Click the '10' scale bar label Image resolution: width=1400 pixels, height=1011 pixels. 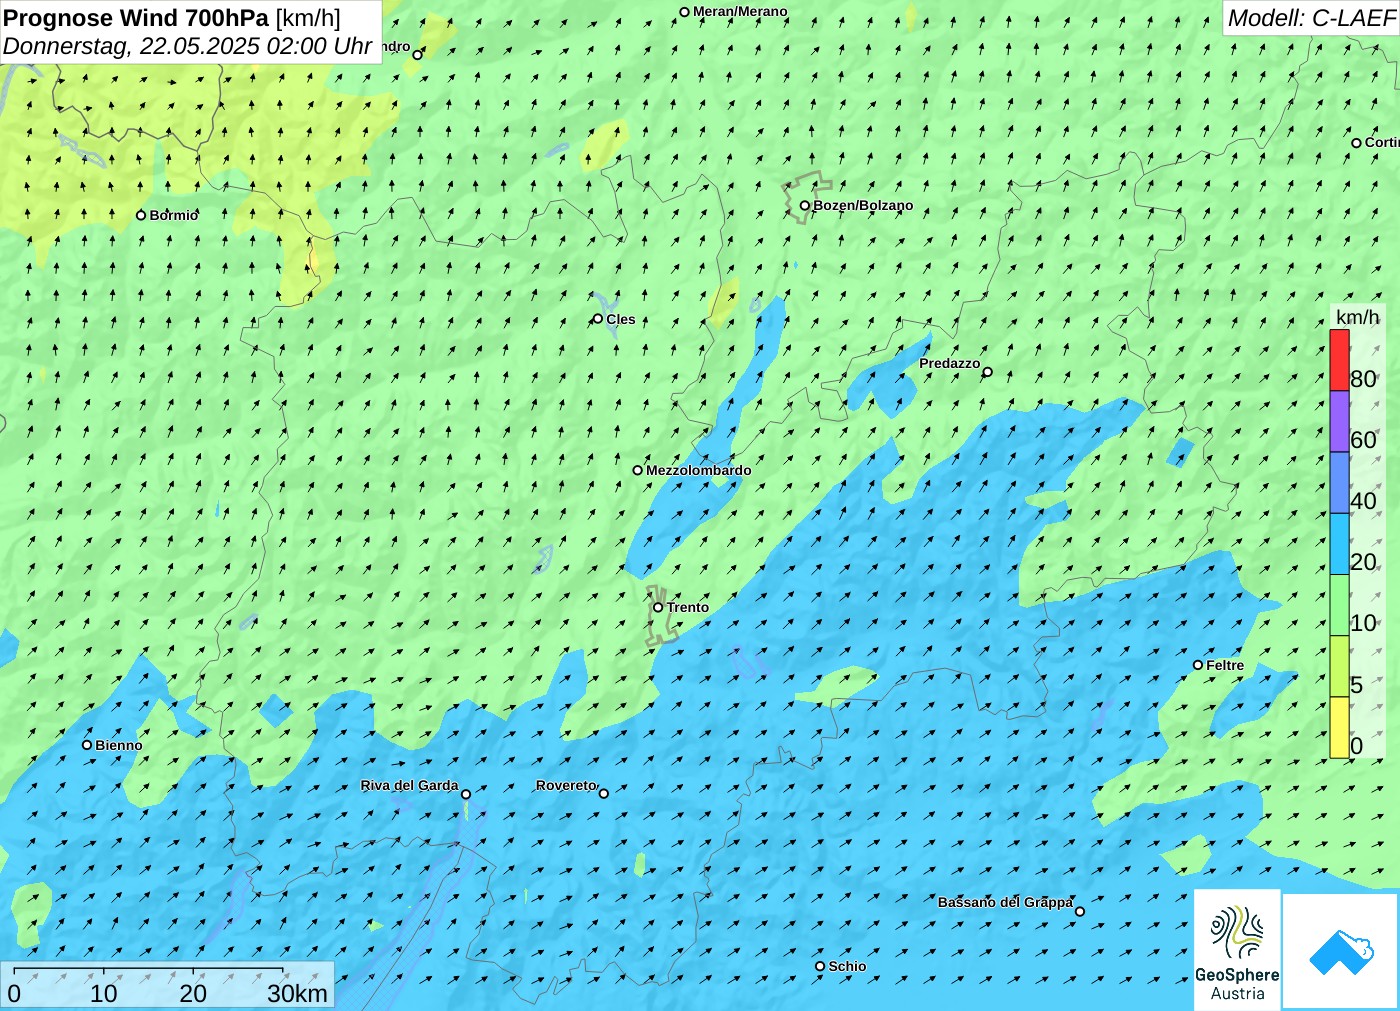[x=104, y=993]
